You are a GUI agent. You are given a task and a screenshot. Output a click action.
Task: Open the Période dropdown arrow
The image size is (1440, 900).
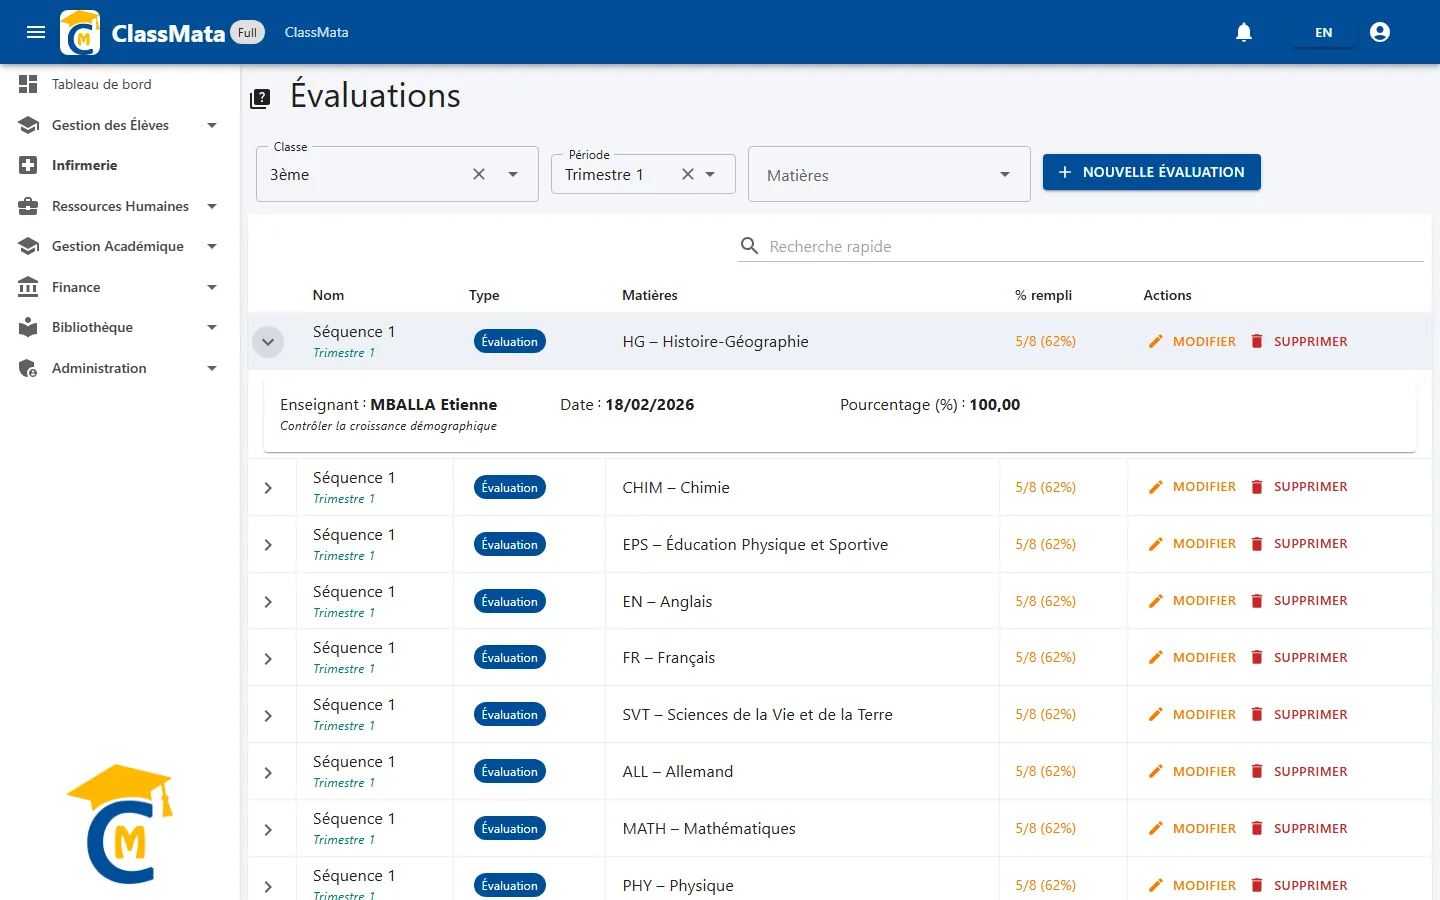tap(710, 174)
